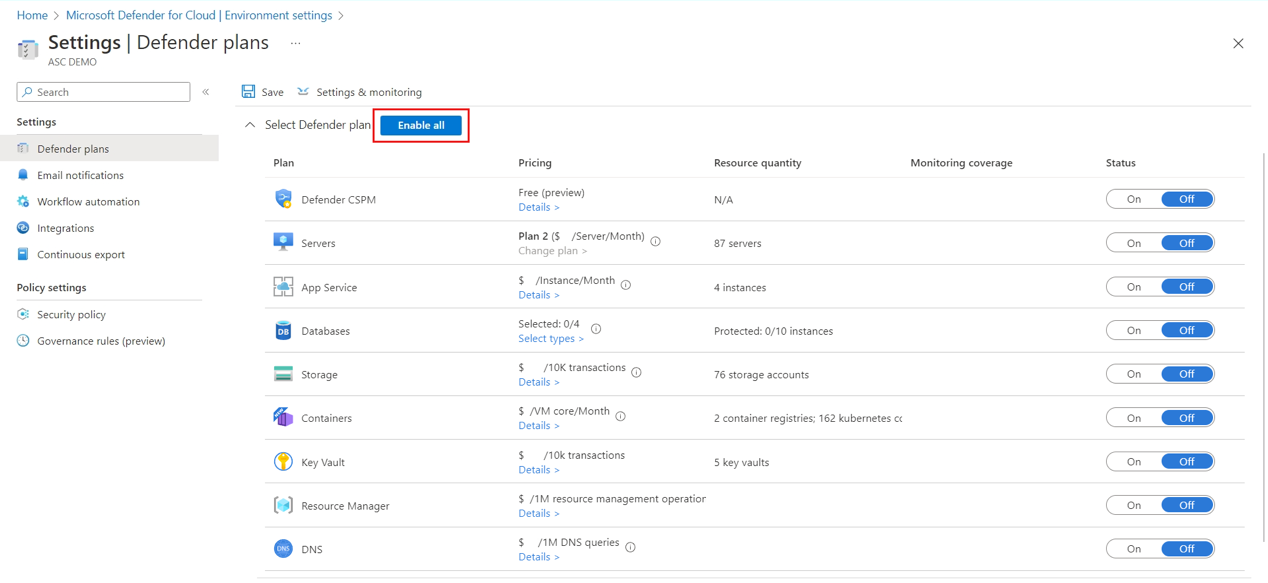Turn On the Servers plan
Image resolution: width=1268 pixels, height=583 pixels.
click(x=1134, y=243)
